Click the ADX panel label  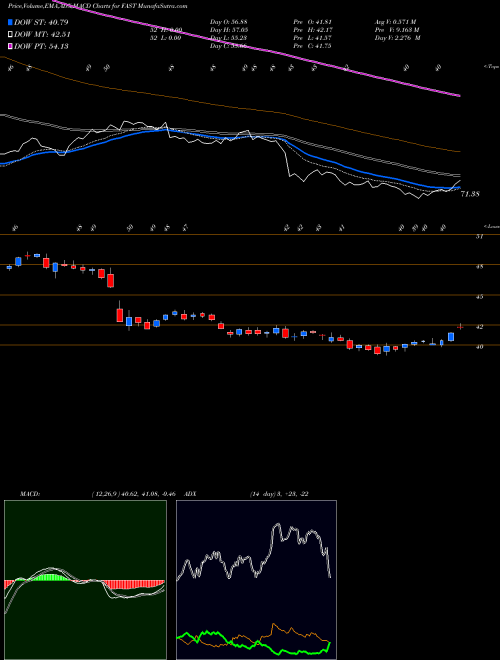click(x=191, y=494)
